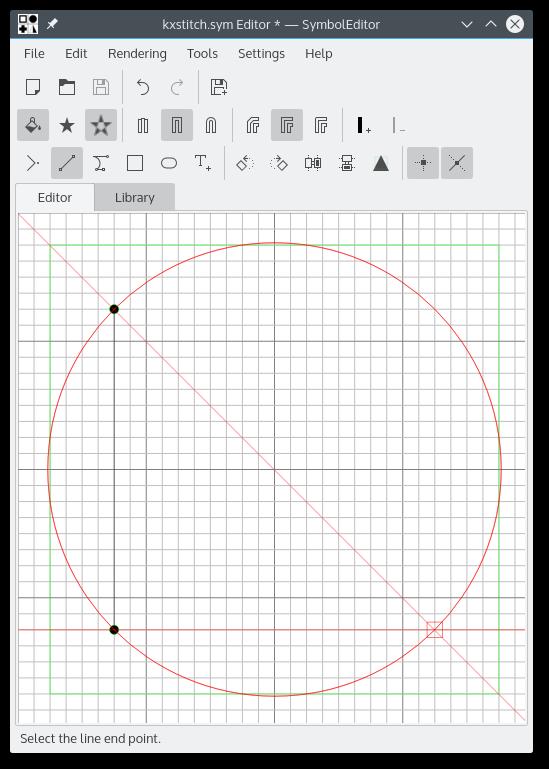This screenshot has width=549, height=769.
Task: Open the Rendering menu
Action: (x=137, y=53)
